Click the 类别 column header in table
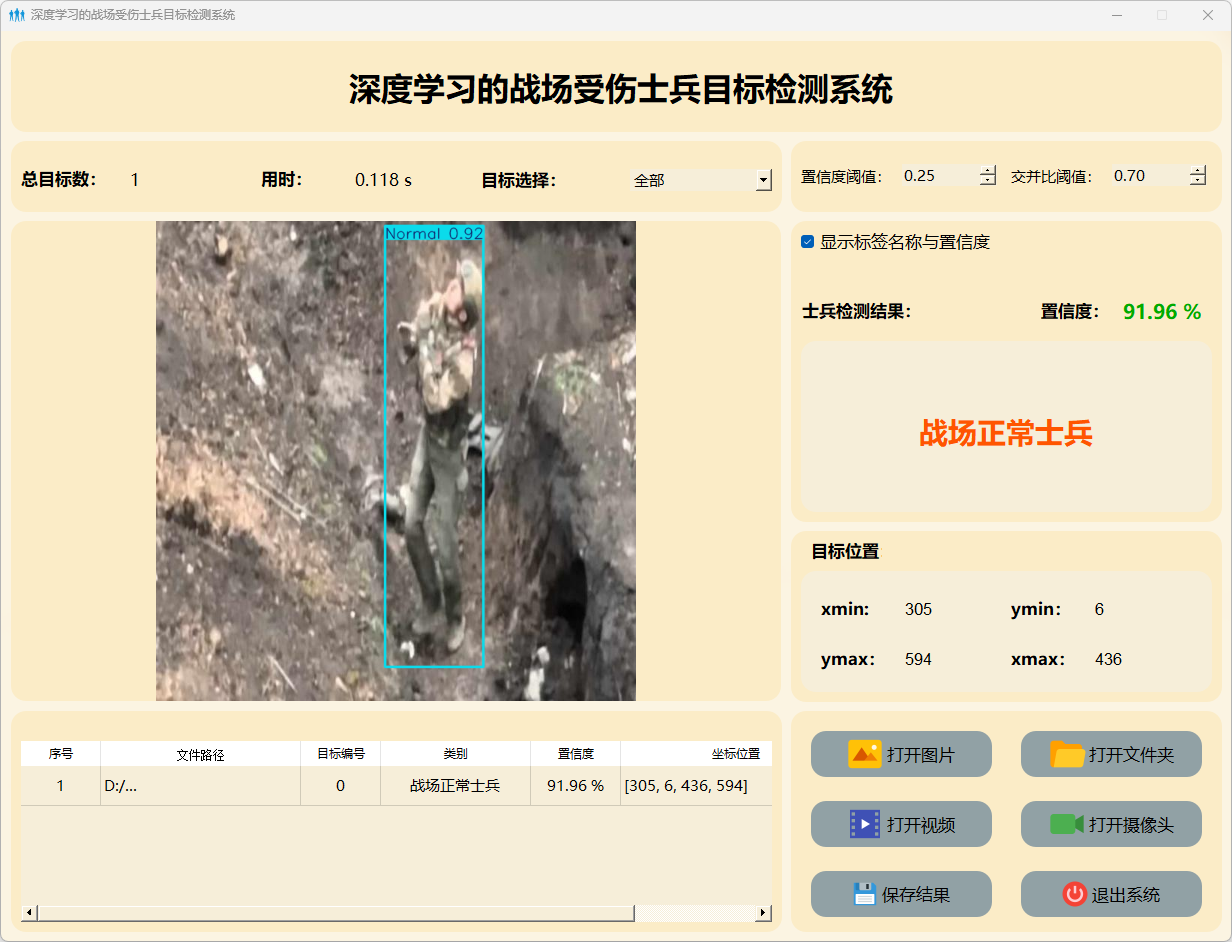 (455, 754)
